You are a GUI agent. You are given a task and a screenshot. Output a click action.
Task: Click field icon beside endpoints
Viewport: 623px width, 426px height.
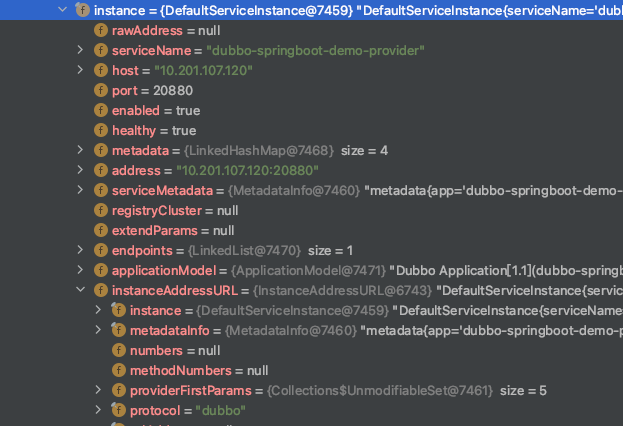coord(101,250)
